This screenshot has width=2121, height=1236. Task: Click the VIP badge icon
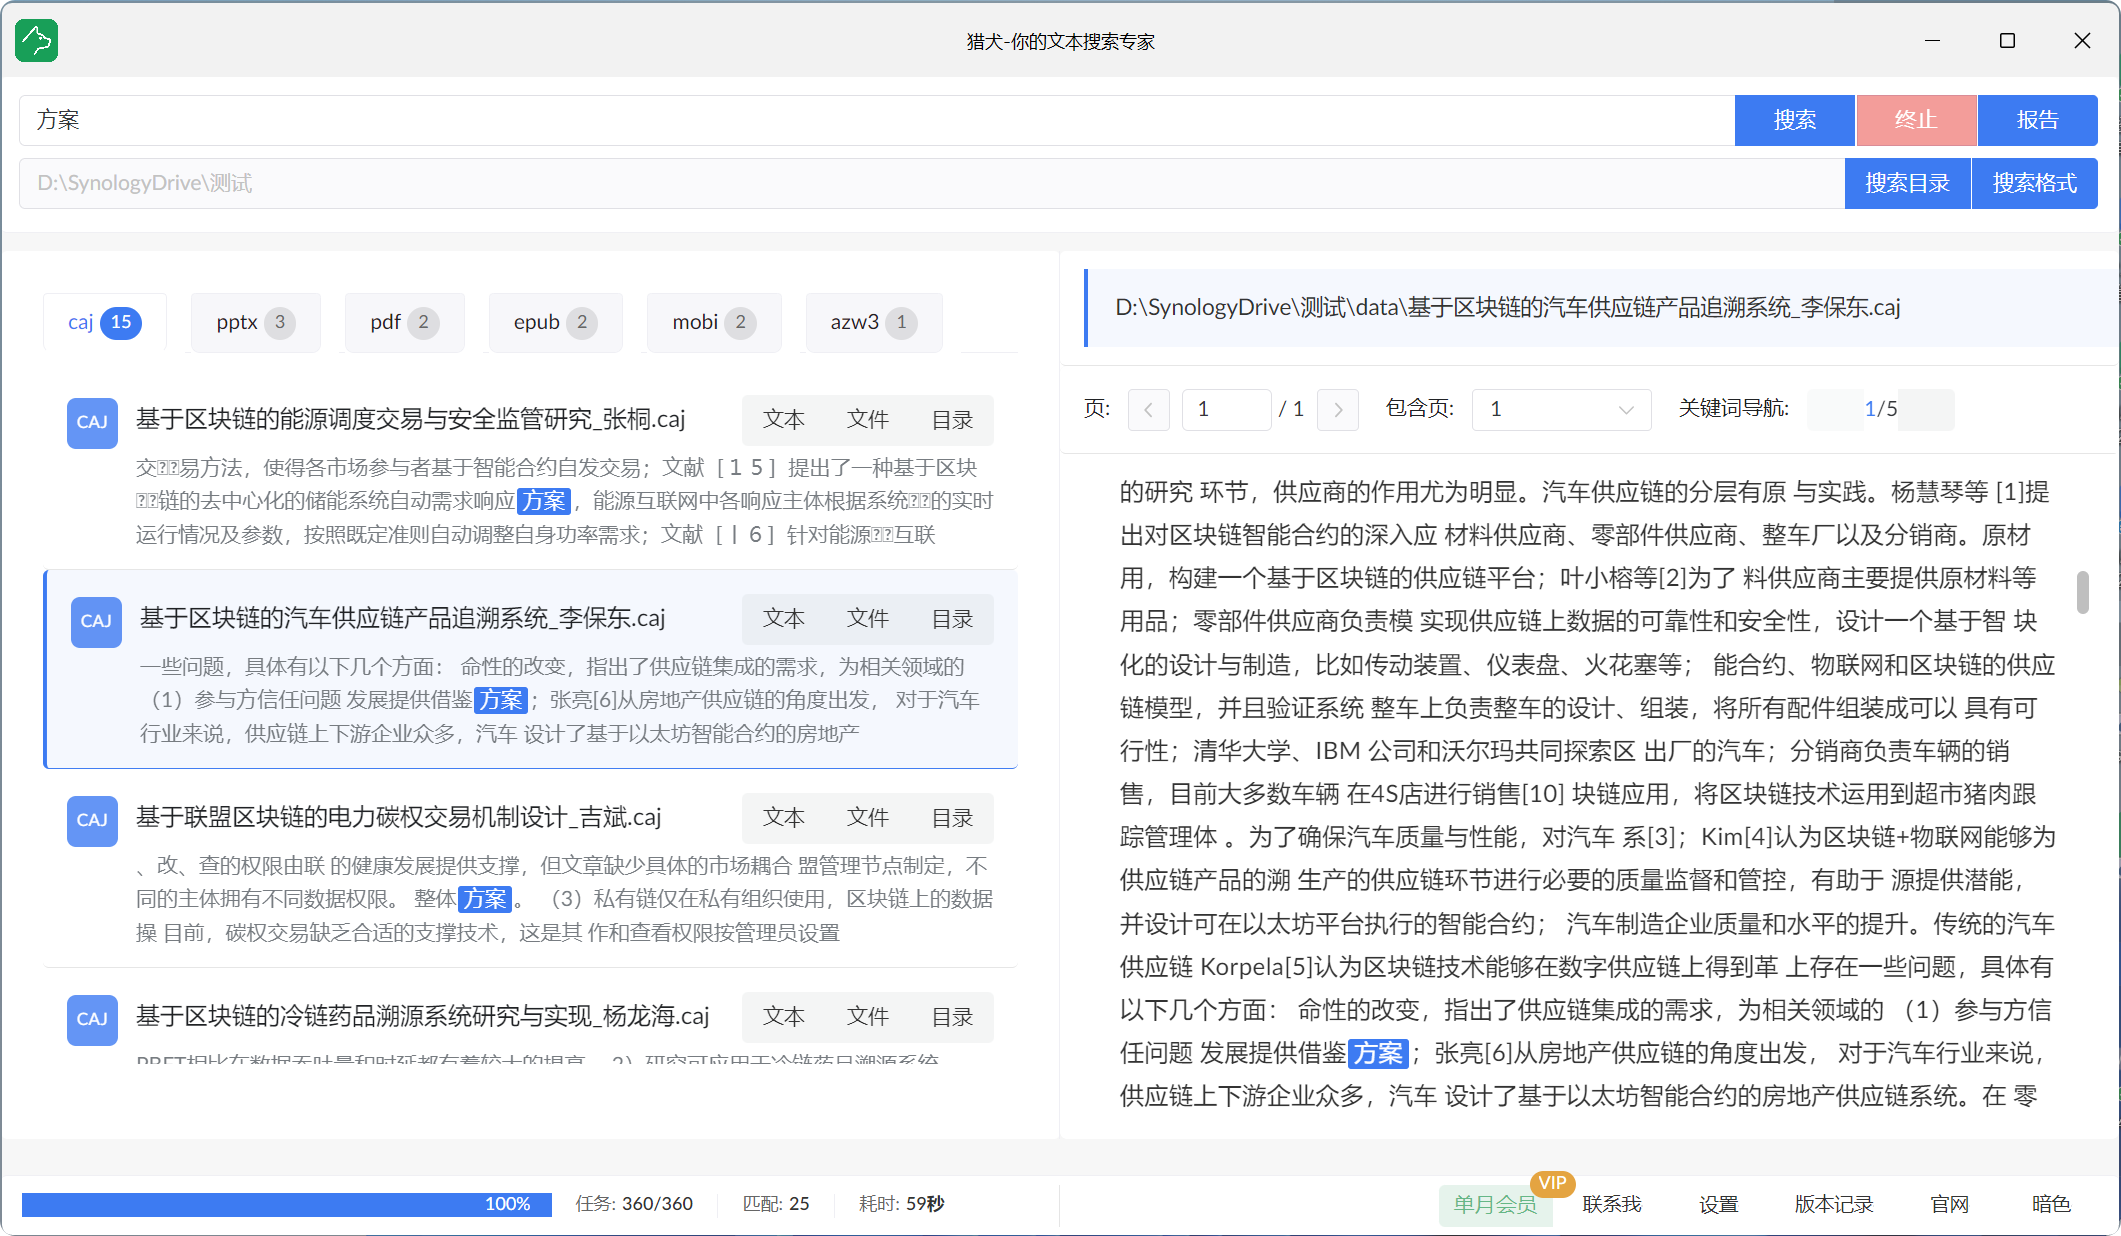pos(1552,1183)
